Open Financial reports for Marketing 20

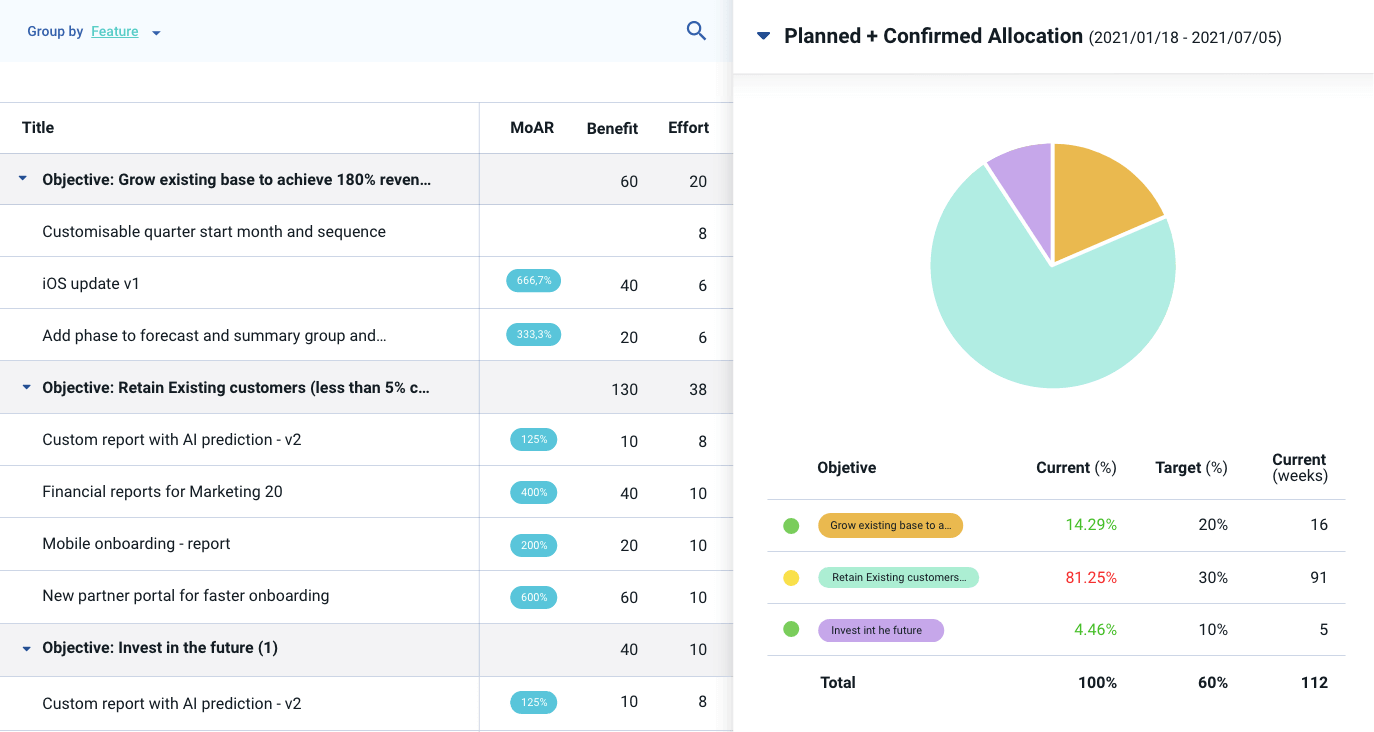(162, 491)
